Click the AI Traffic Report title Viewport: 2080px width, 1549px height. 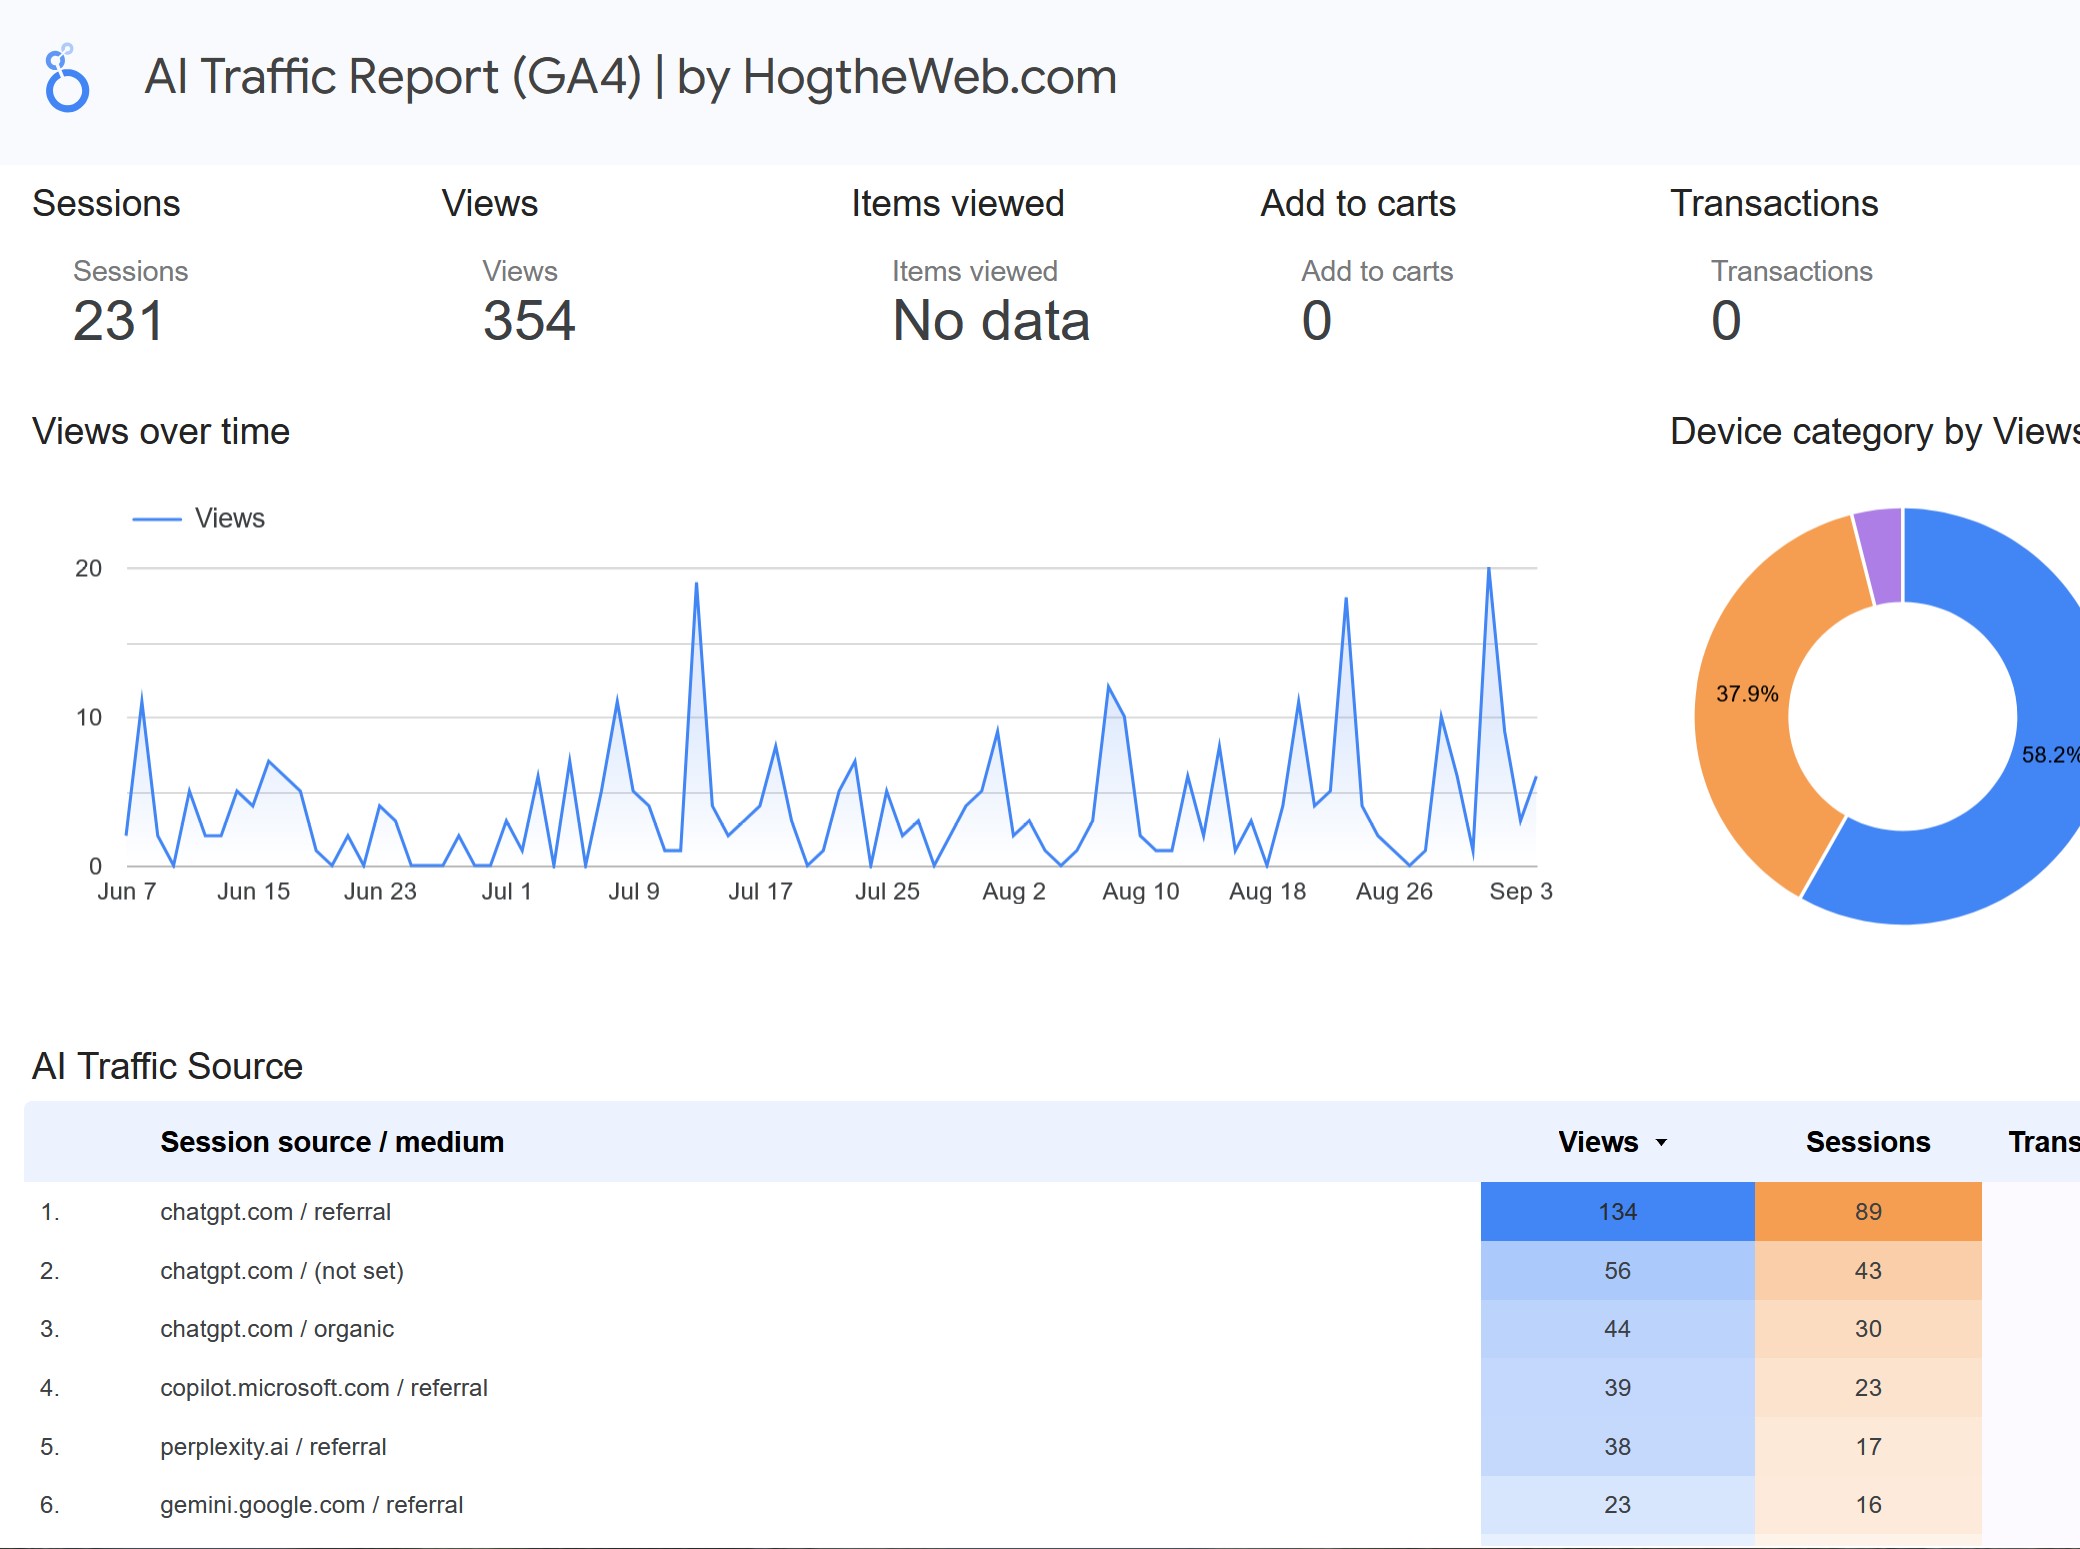(x=630, y=77)
